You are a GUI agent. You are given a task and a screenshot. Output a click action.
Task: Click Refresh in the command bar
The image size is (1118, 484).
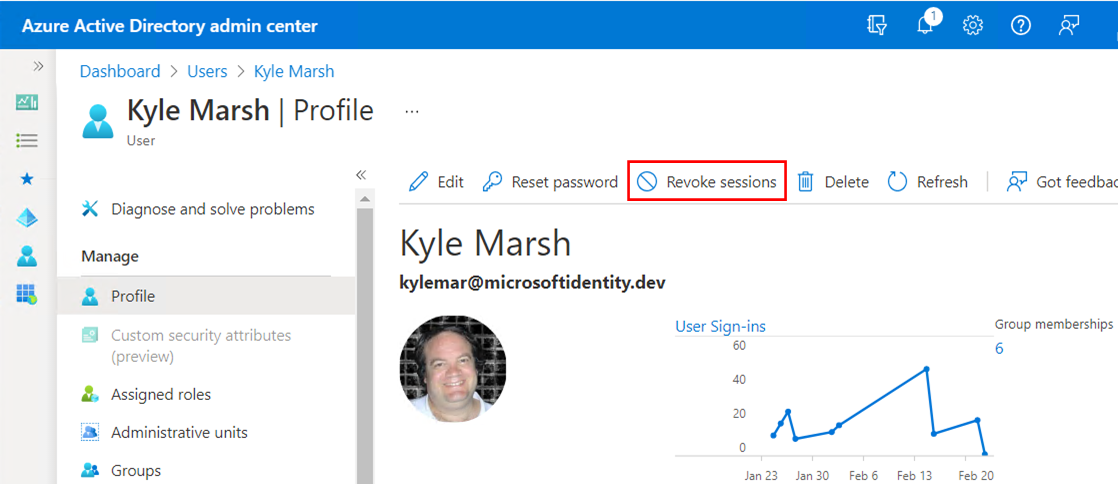(x=928, y=182)
